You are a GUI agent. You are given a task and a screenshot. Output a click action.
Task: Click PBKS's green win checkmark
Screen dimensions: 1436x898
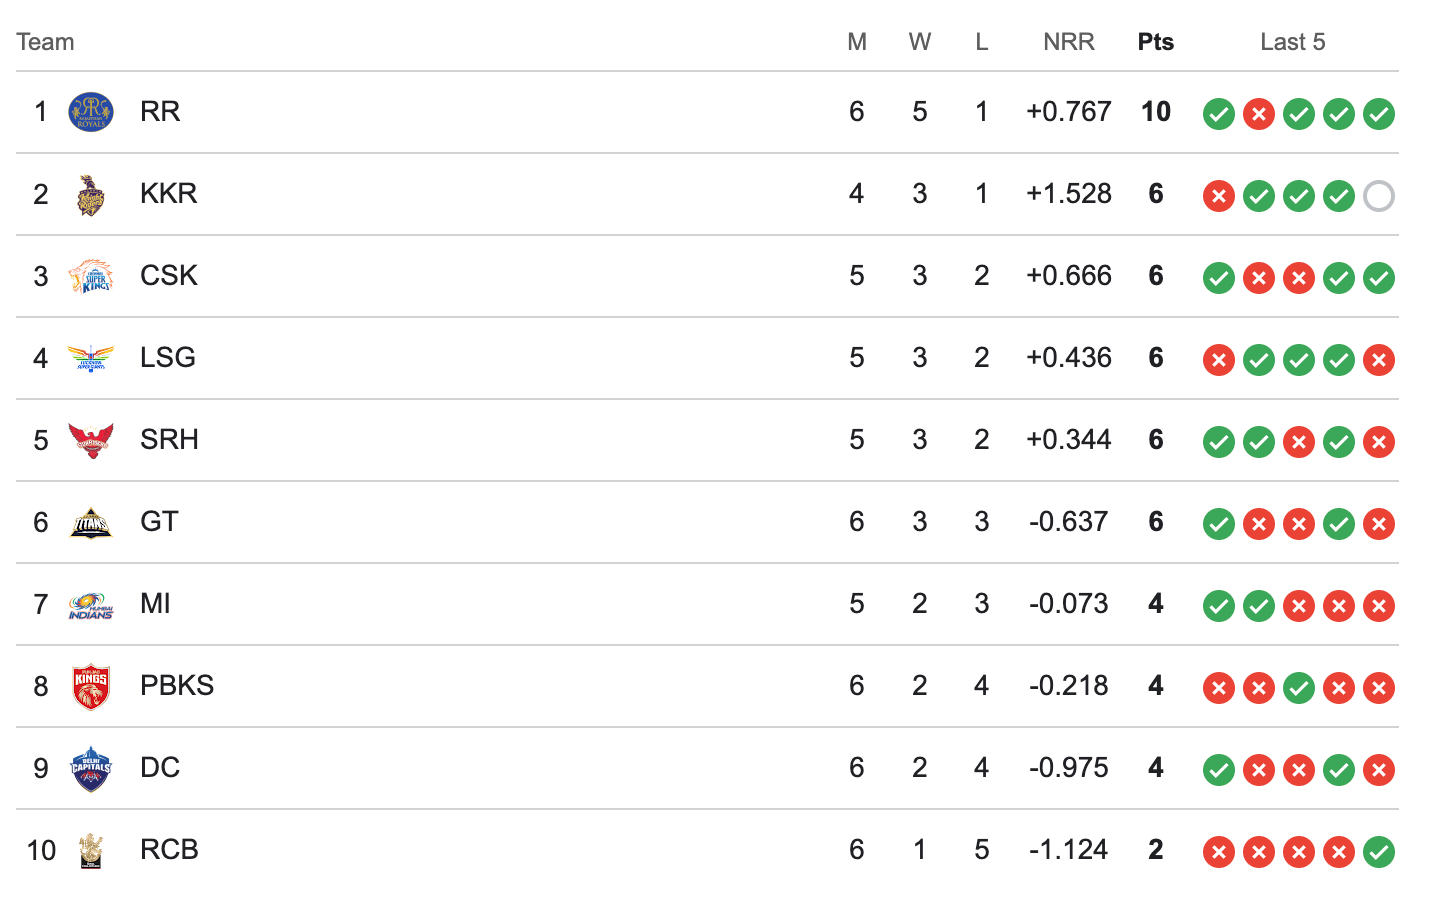(x=1298, y=688)
